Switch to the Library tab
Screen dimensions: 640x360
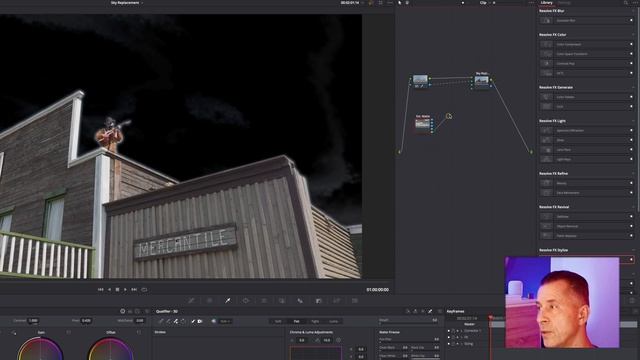click(546, 3)
